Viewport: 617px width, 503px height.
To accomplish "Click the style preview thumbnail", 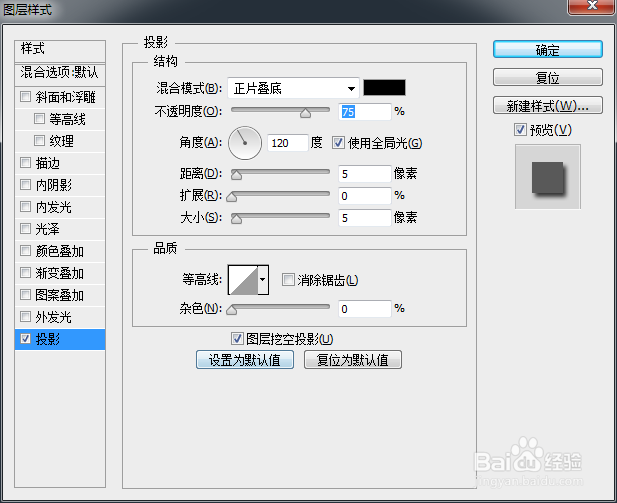I will tap(548, 177).
